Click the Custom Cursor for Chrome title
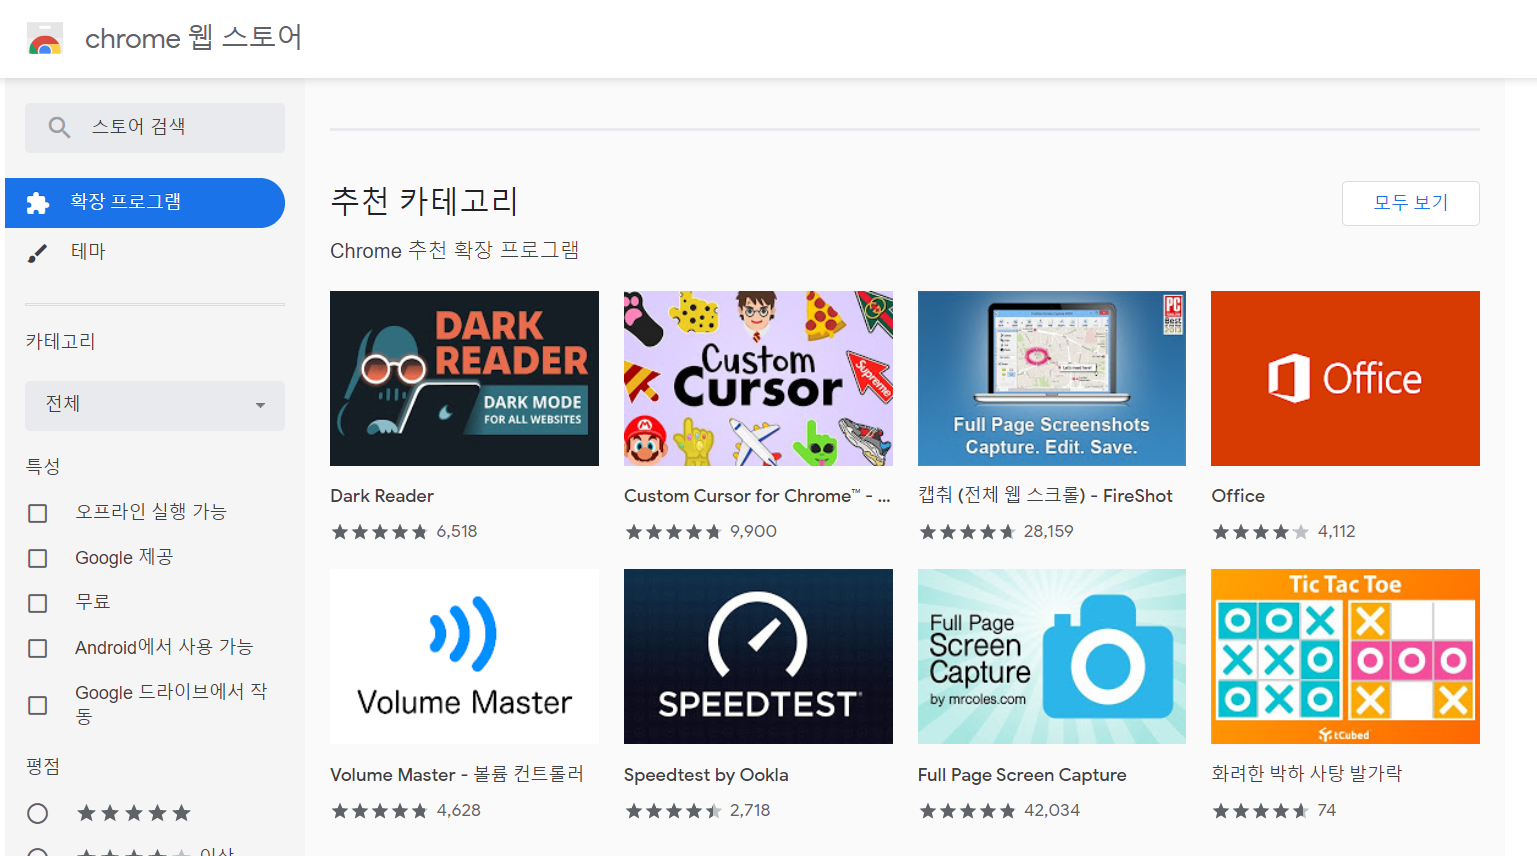This screenshot has height=856, width=1537. [757, 496]
